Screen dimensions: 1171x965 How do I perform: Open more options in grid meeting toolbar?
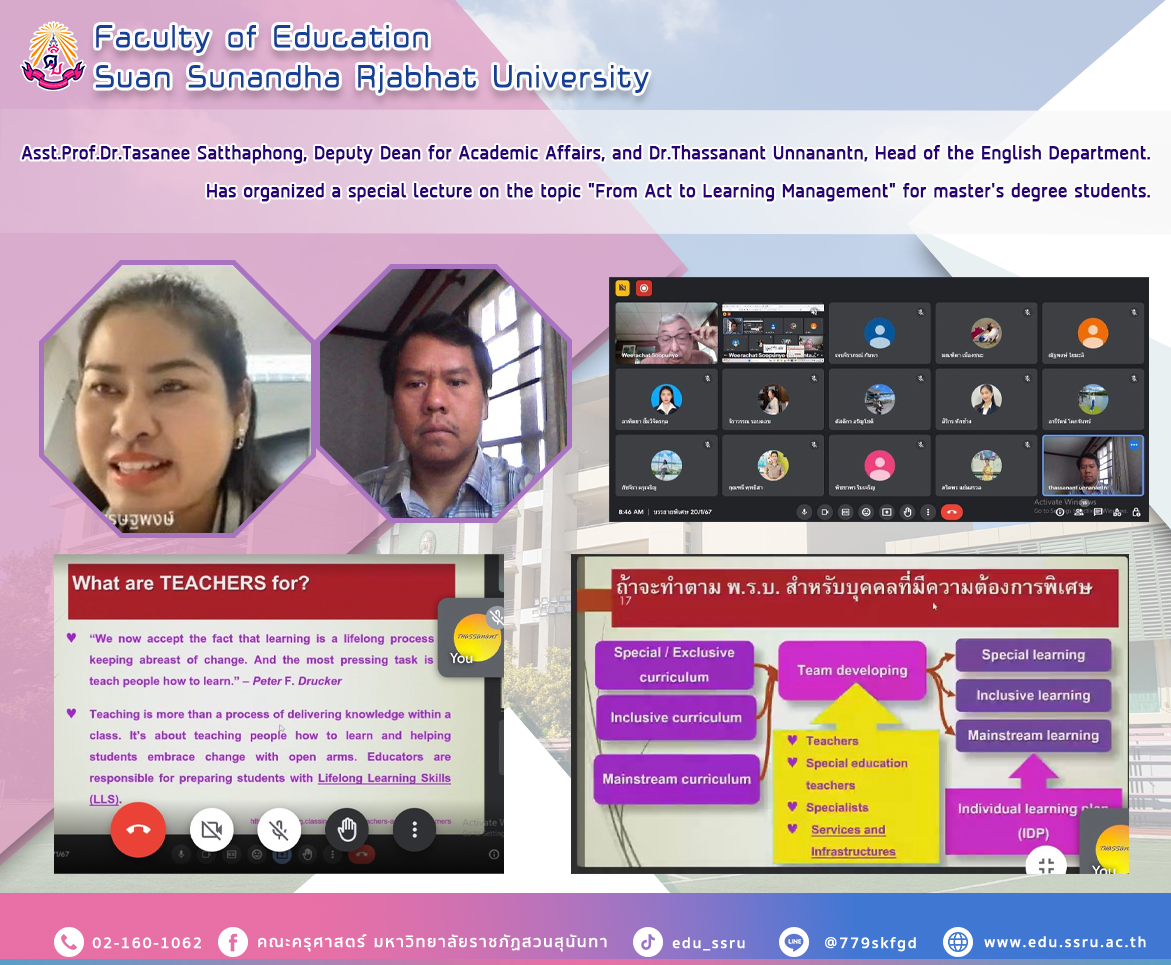pyautogui.click(x=928, y=511)
